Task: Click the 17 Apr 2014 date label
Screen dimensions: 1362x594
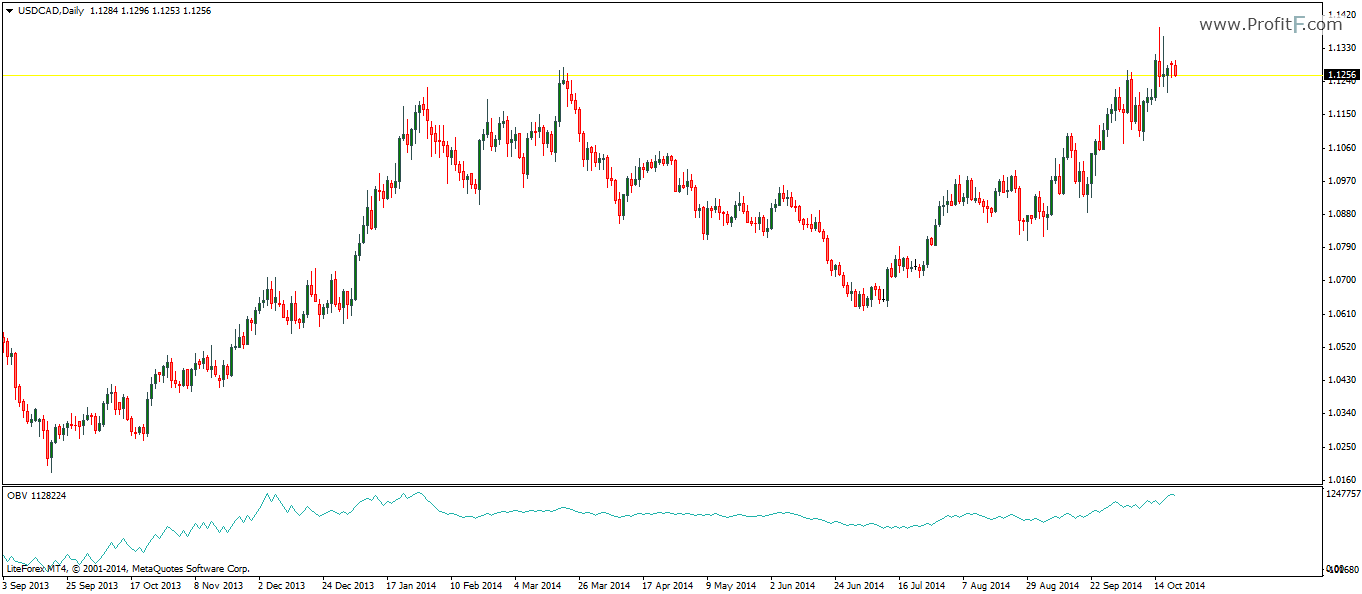Action: point(668,586)
